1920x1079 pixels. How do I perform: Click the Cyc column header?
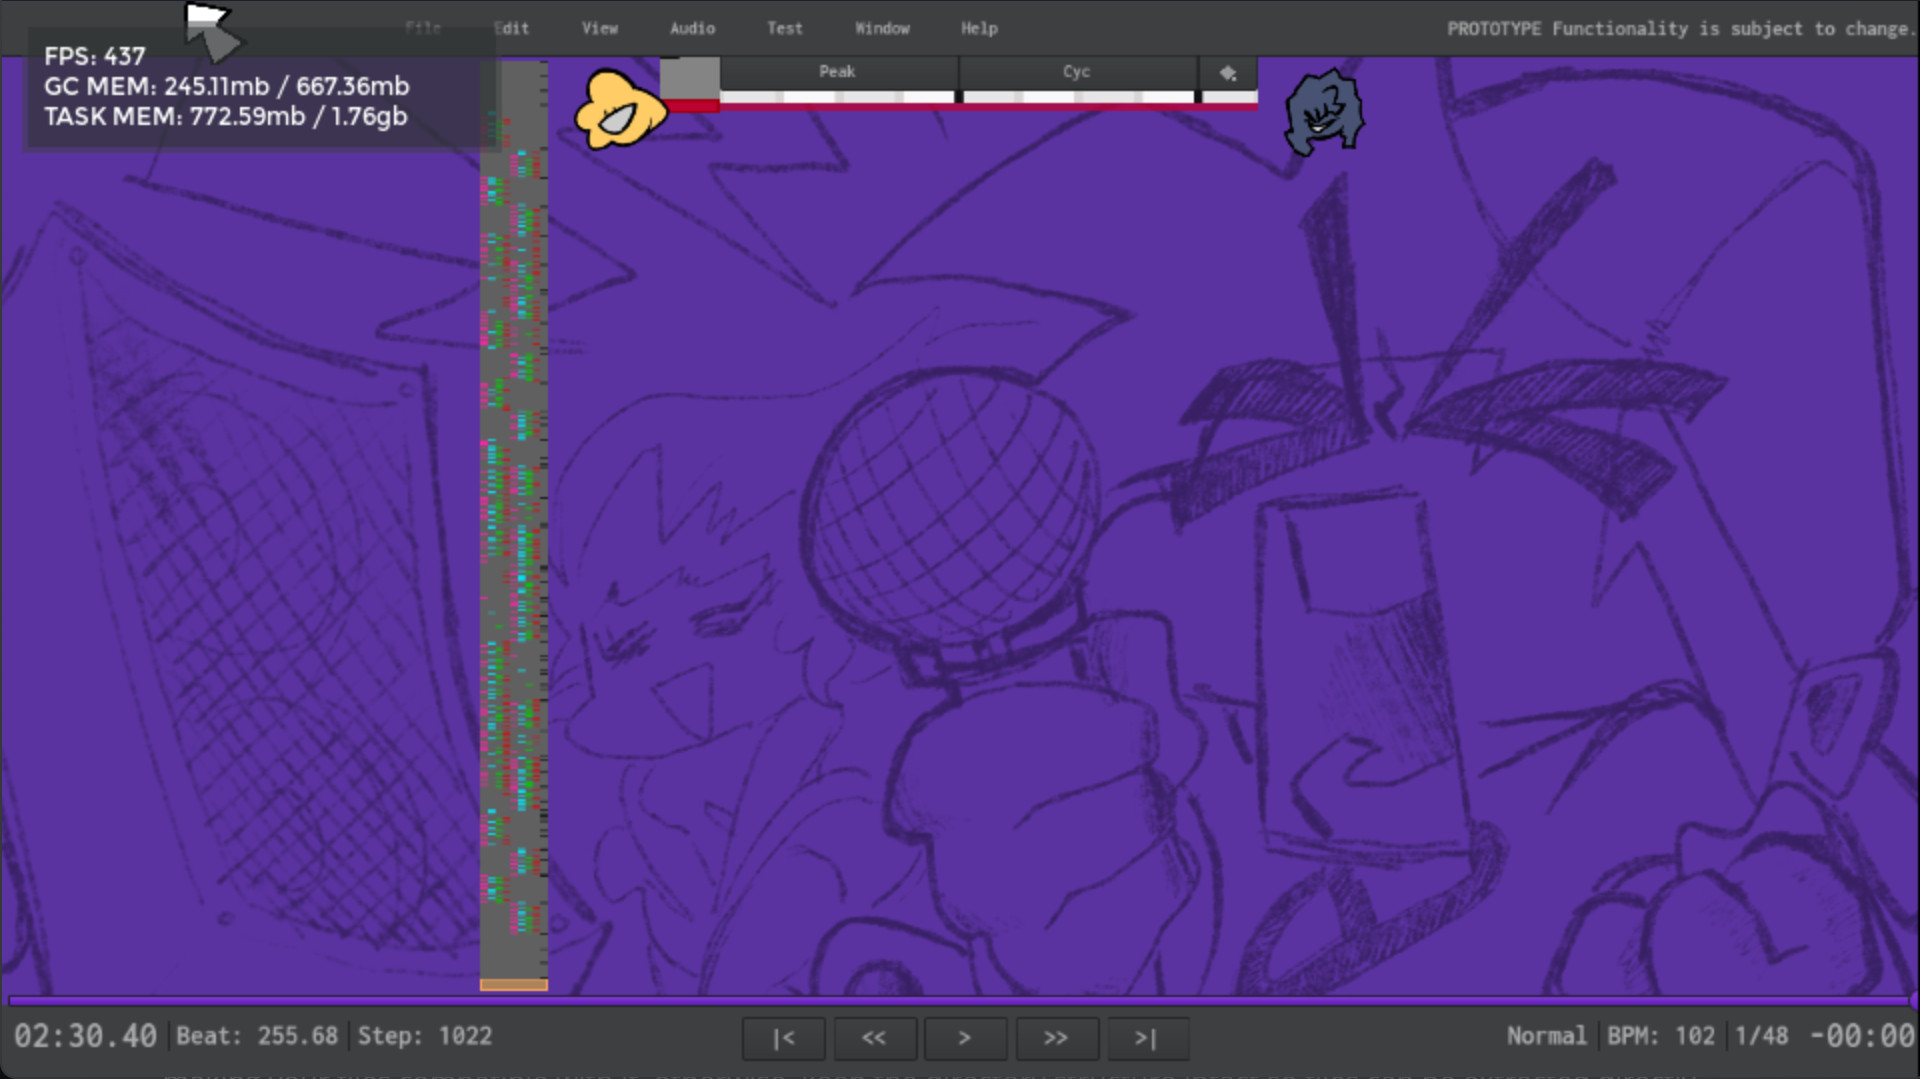(1077, 72)
